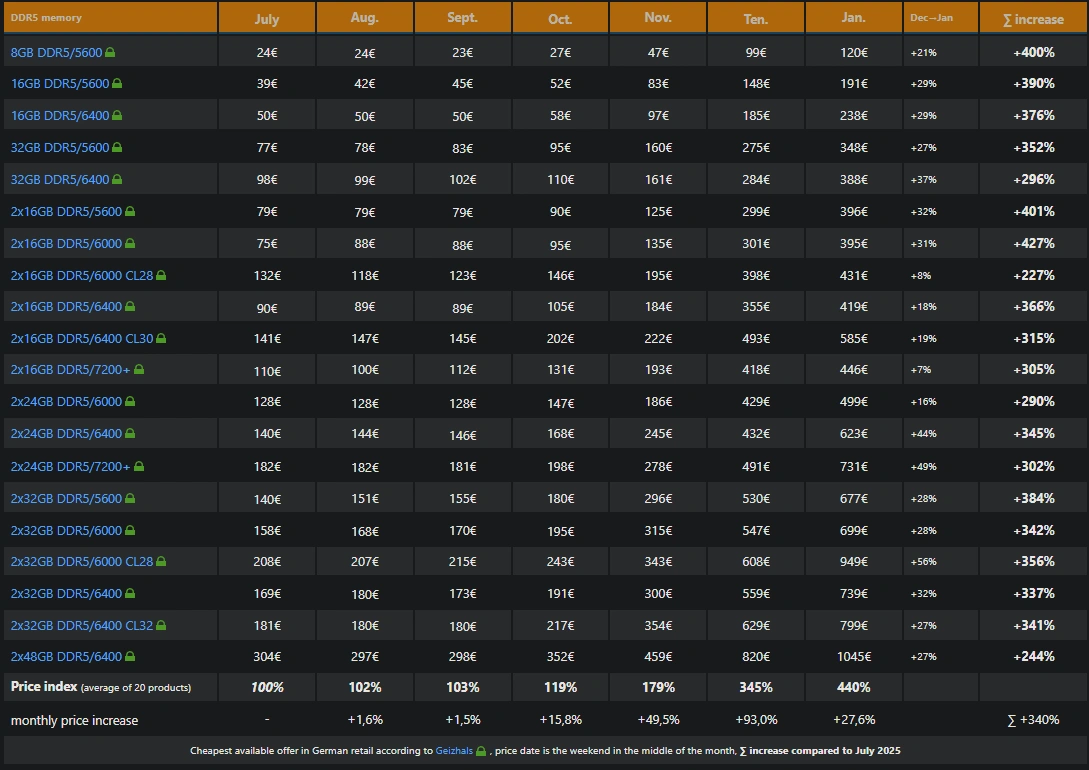Open the 32GB DDR5/5600 product link
The image size is (1089, 770).
[x=59, y=148]
